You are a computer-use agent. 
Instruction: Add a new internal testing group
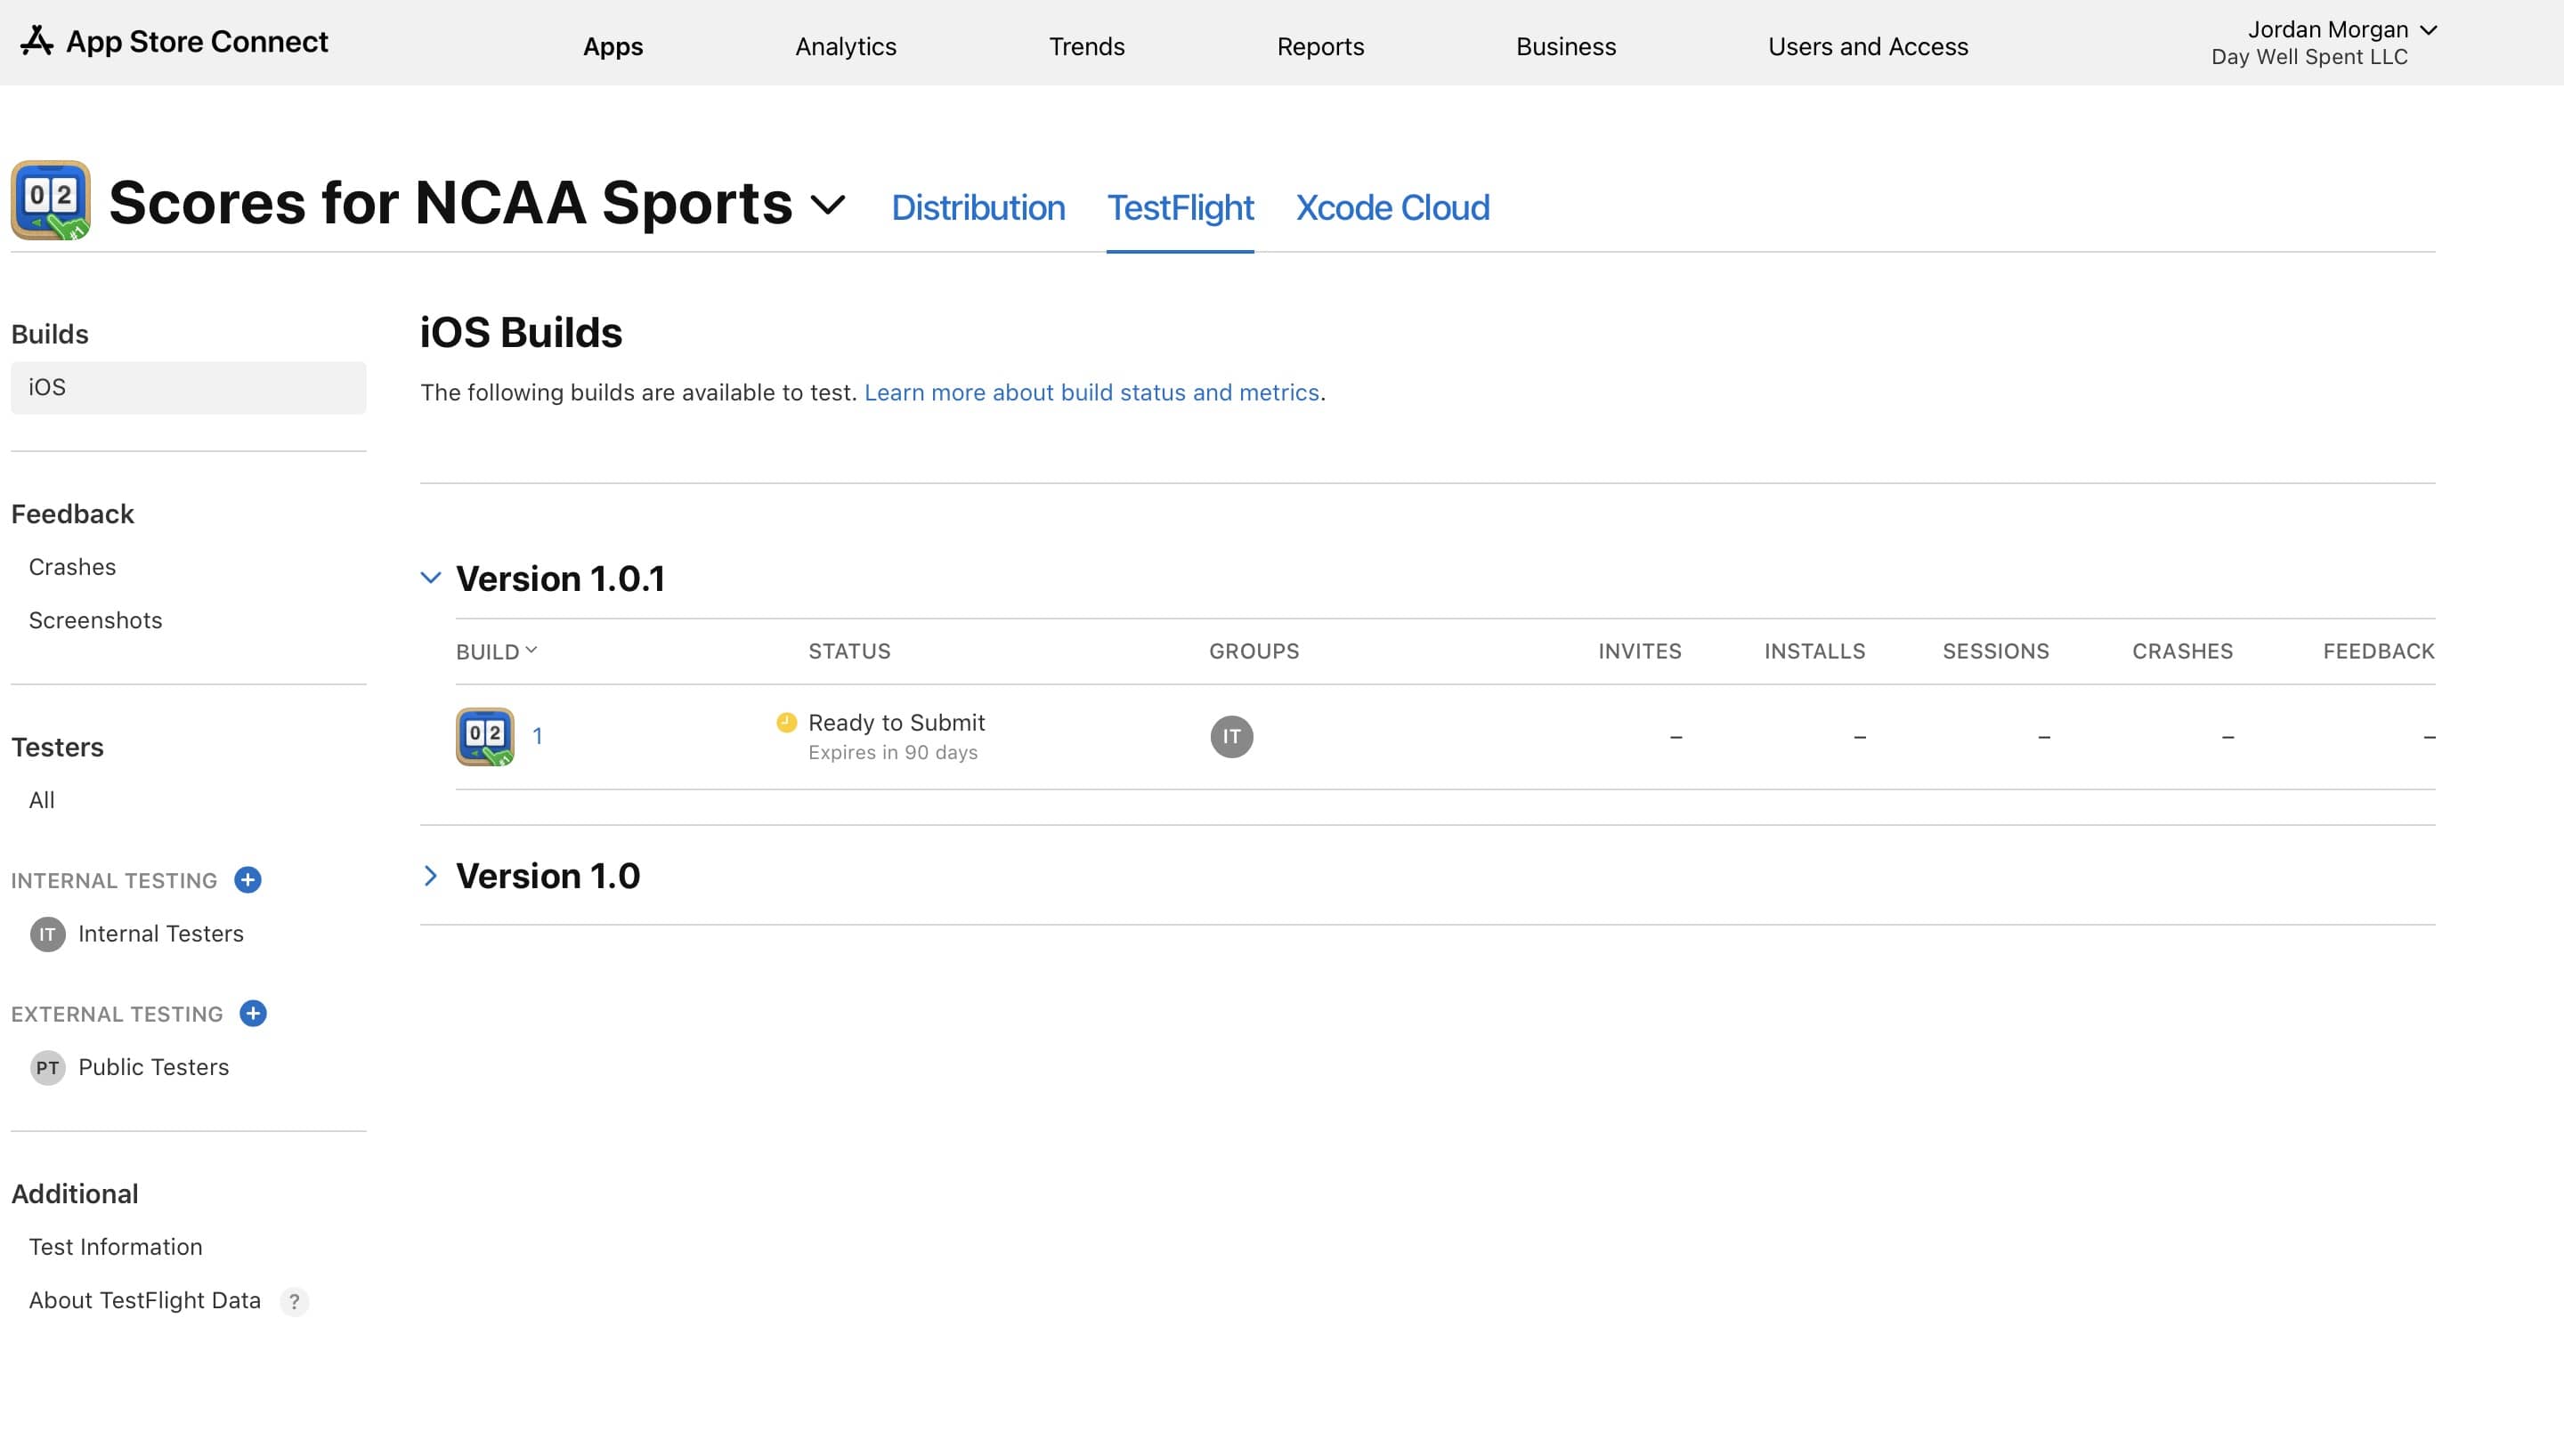[x=247, y=880]
